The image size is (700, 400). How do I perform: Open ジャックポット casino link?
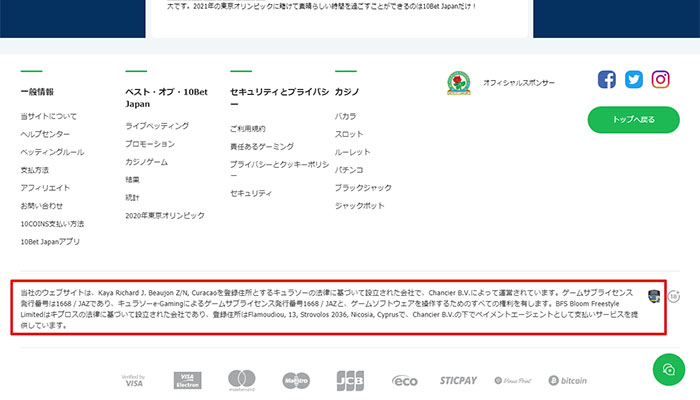coord(360,206)
